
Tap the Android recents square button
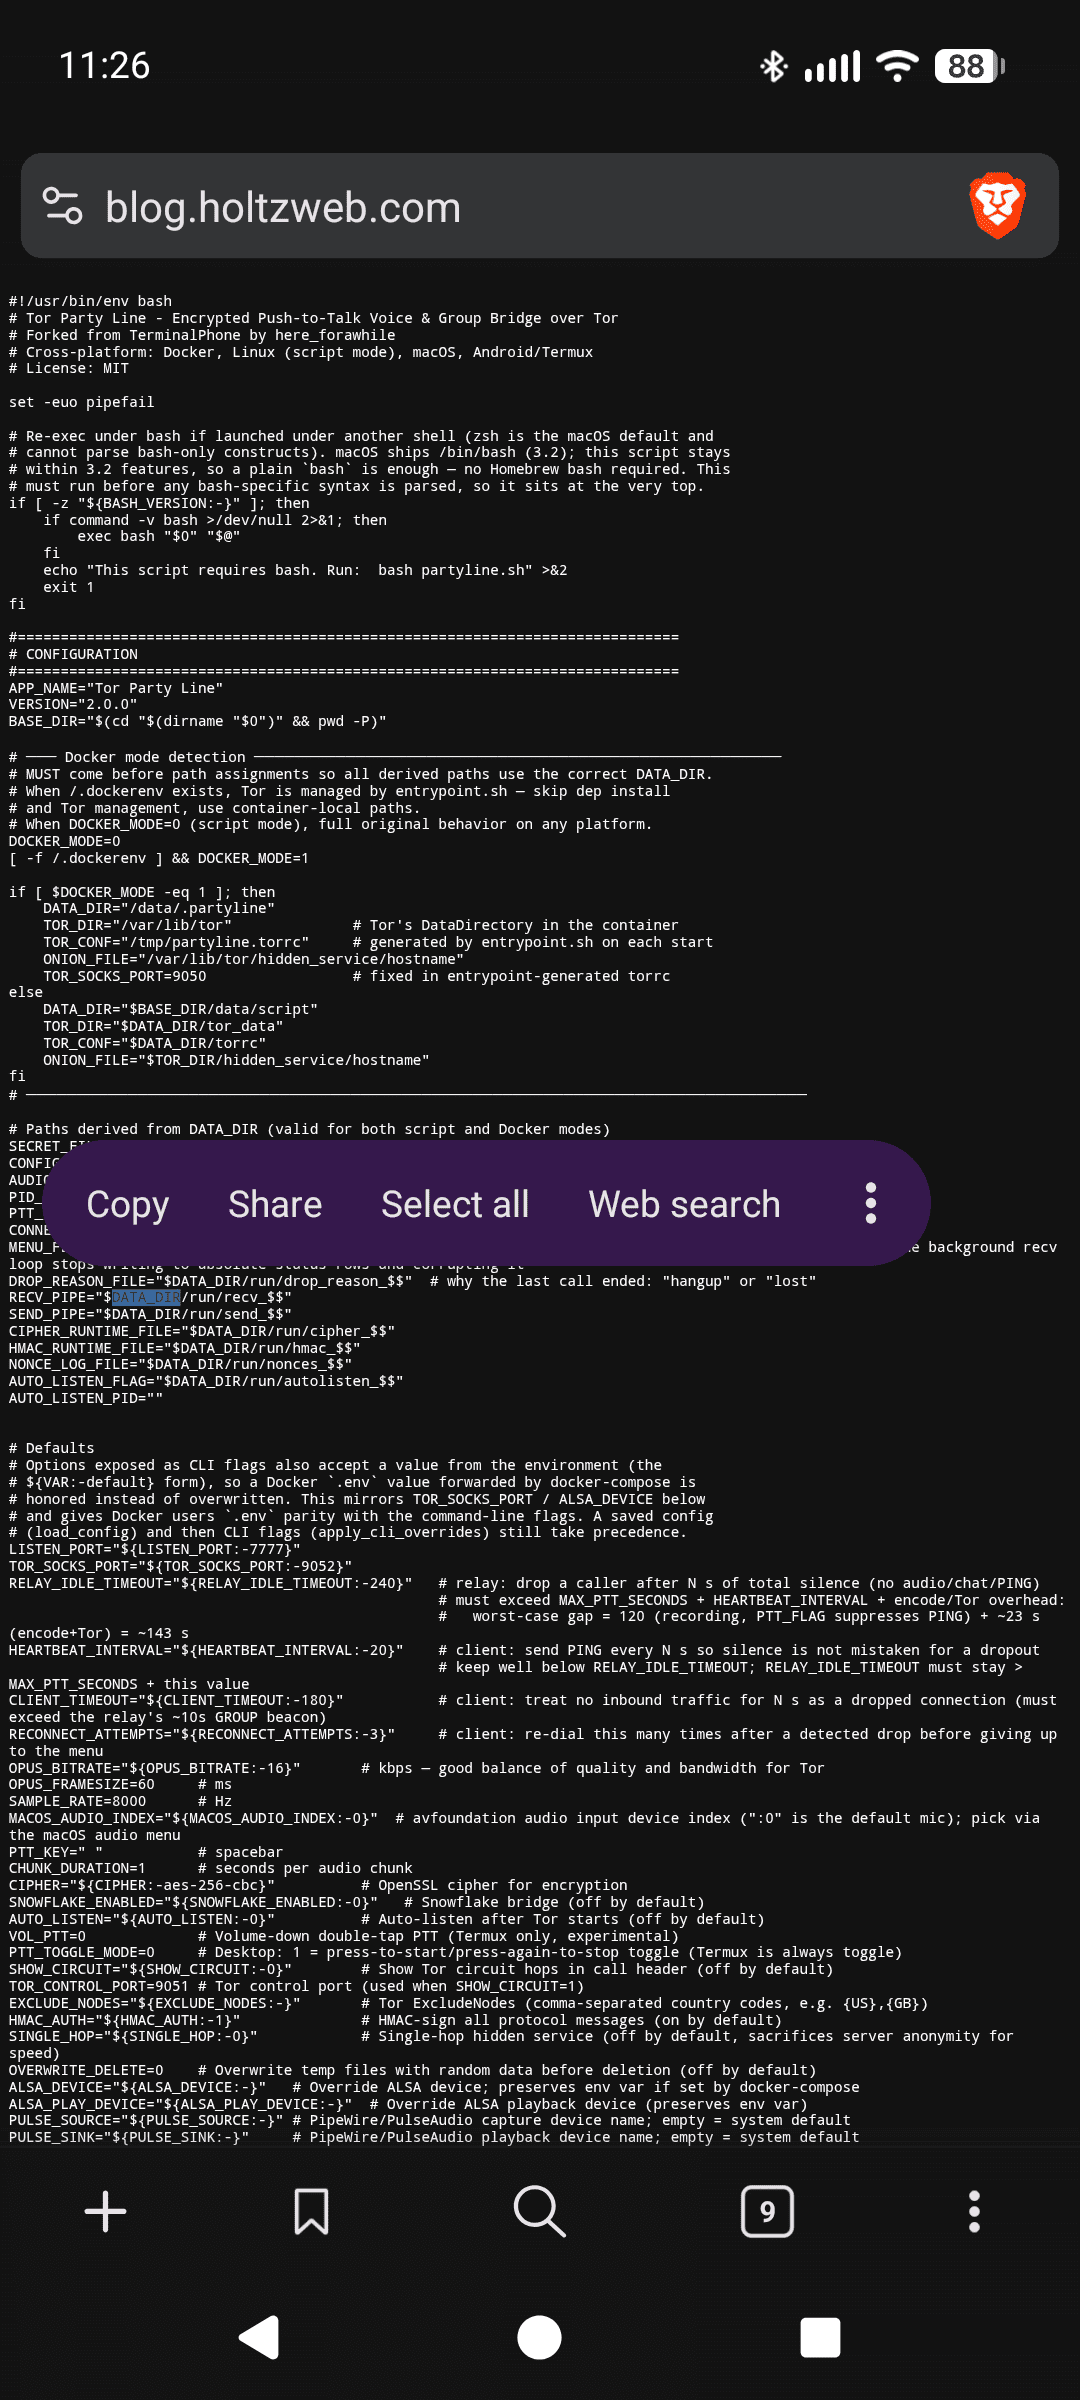coord(821,2337)
